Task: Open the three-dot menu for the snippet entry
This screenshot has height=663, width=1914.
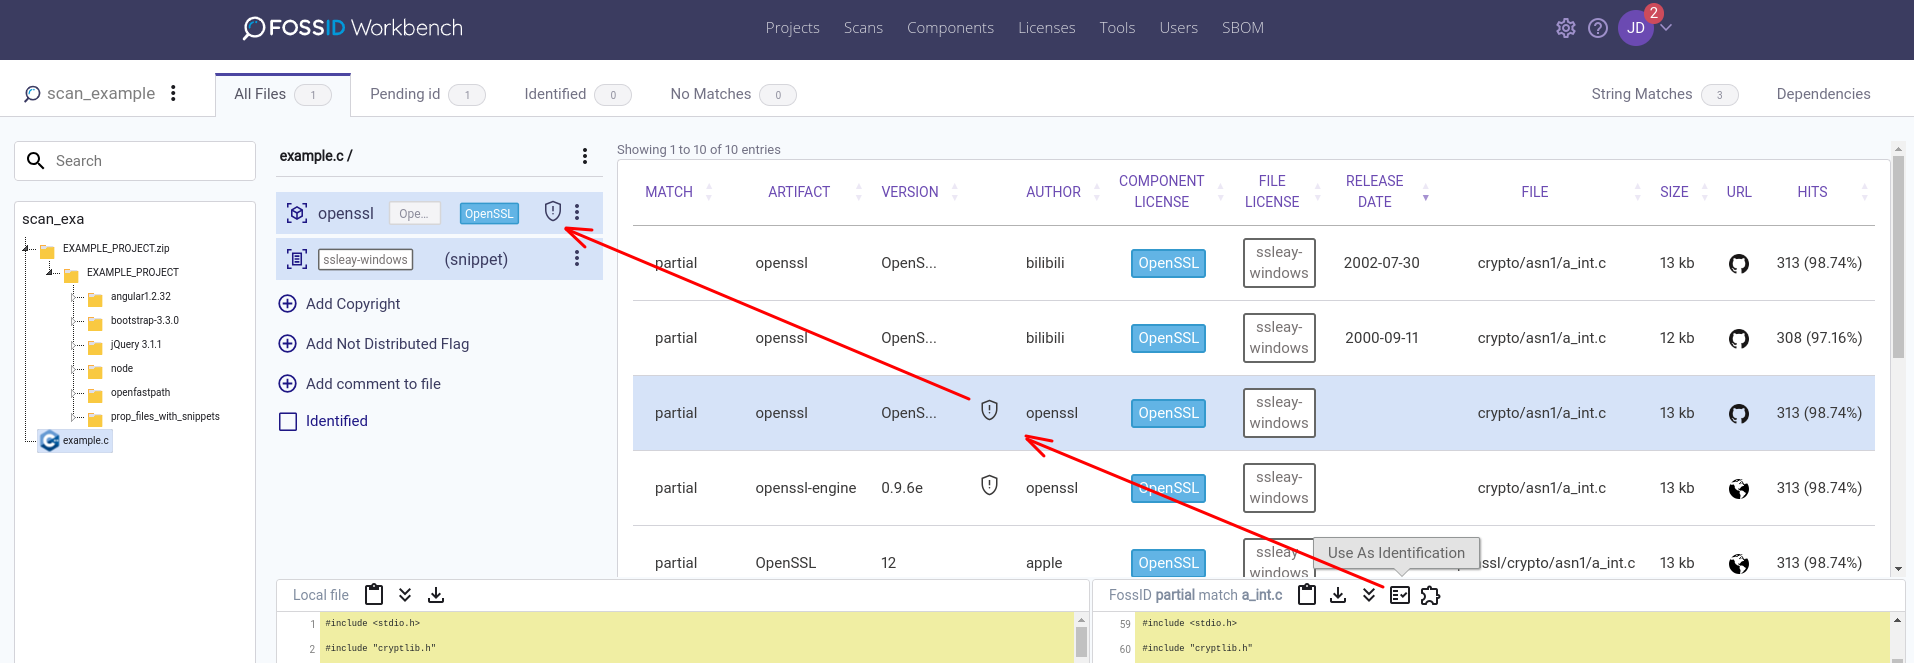Action: pyautogui.click(x=577, y=258)
